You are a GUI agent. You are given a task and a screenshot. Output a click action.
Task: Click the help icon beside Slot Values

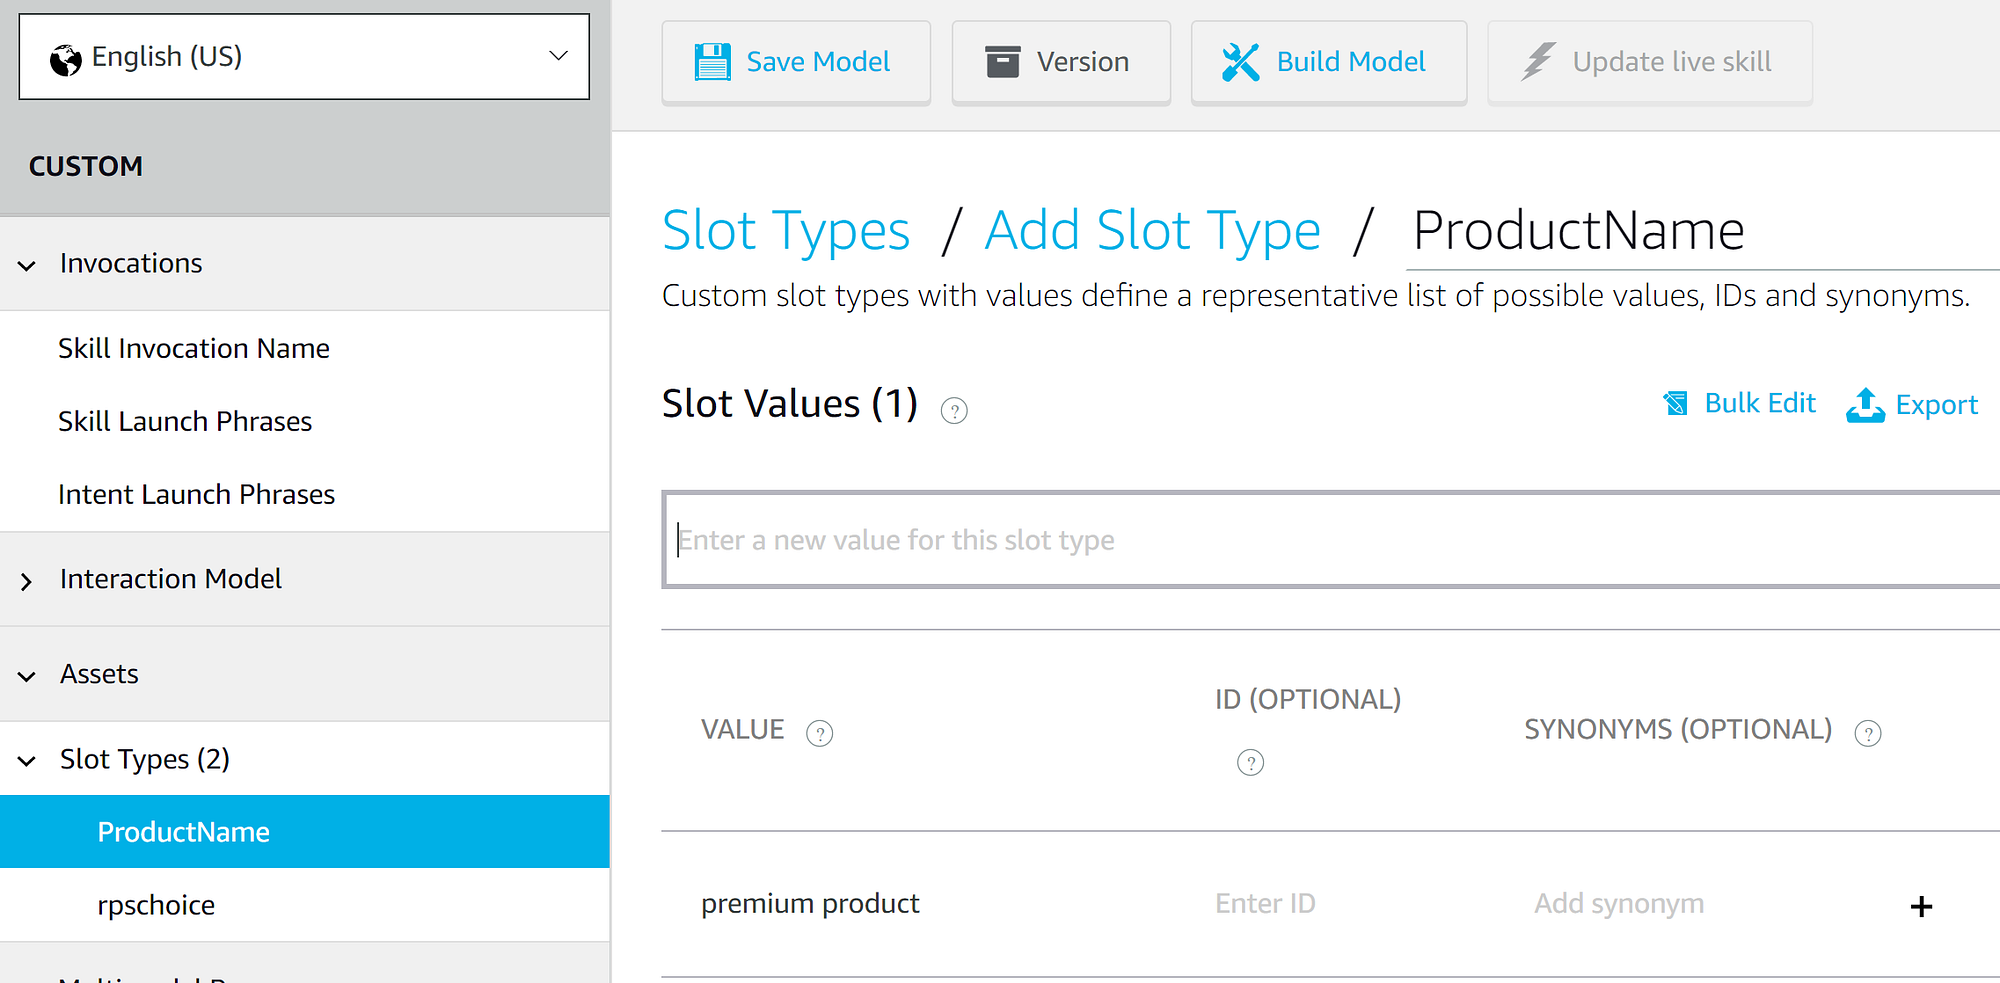(x=954, y=411)
